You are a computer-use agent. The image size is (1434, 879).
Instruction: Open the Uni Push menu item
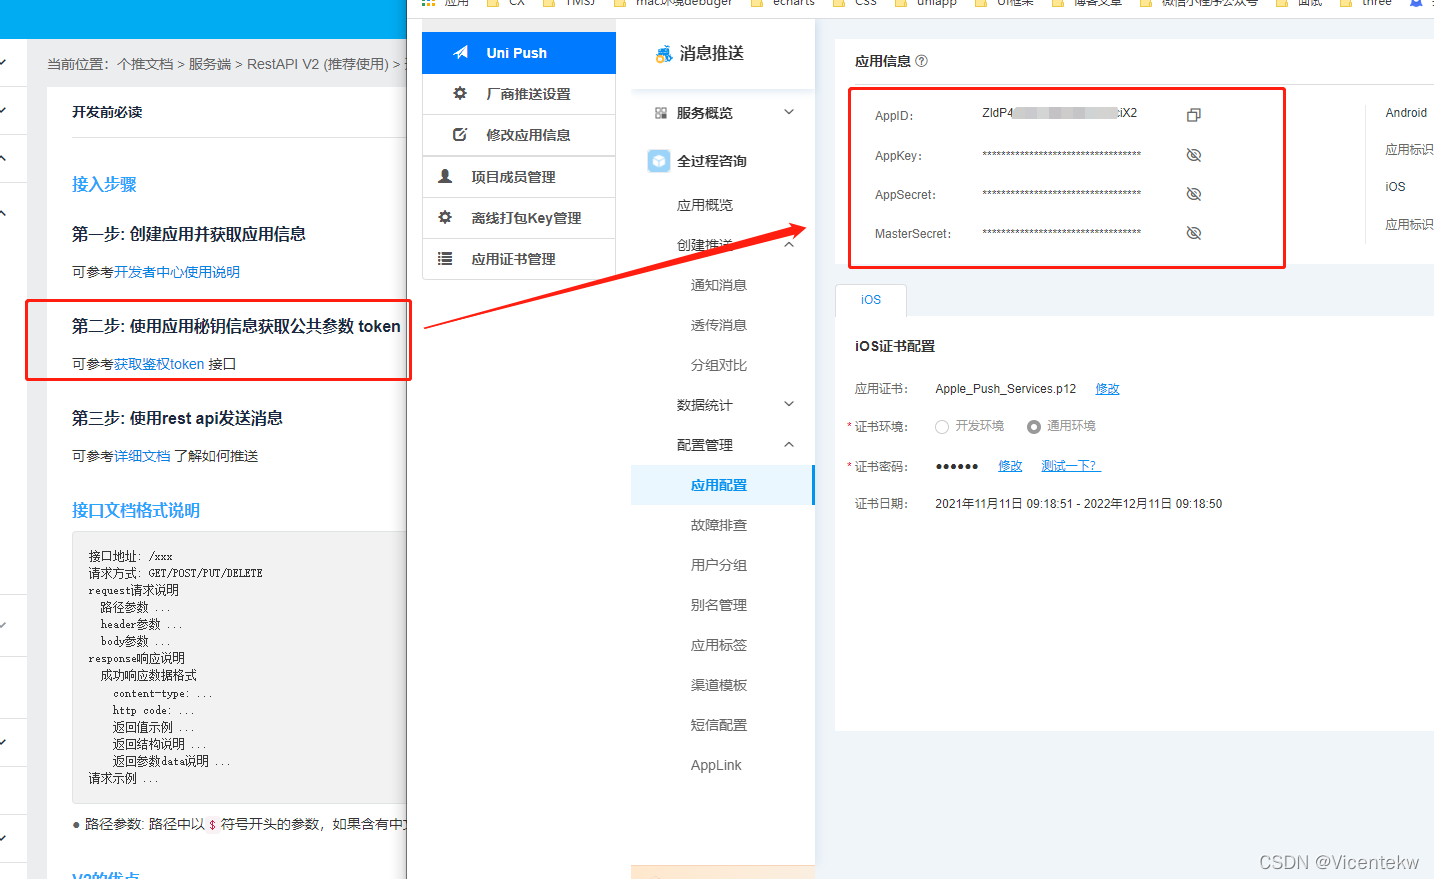point(519,53)
